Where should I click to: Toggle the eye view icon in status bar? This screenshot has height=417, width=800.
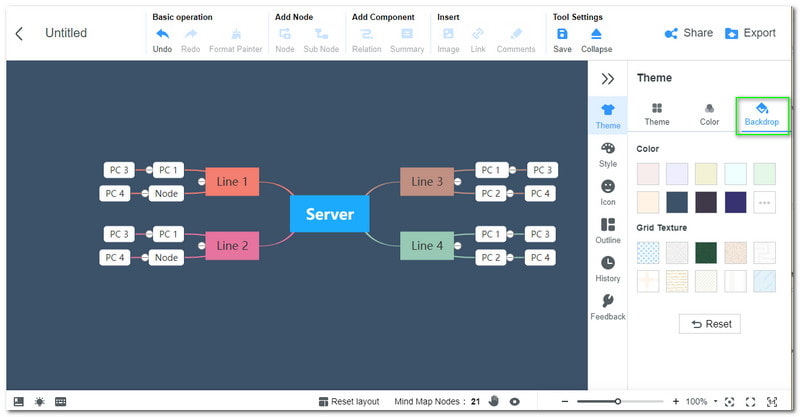pos(515,401)
